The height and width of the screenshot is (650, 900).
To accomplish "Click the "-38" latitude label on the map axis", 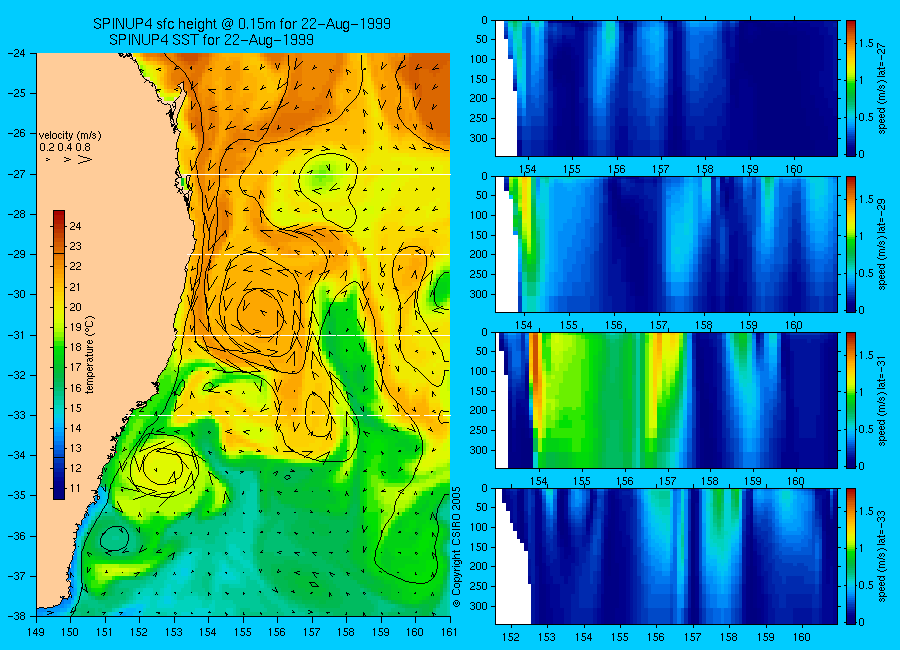I will point(15,616).
